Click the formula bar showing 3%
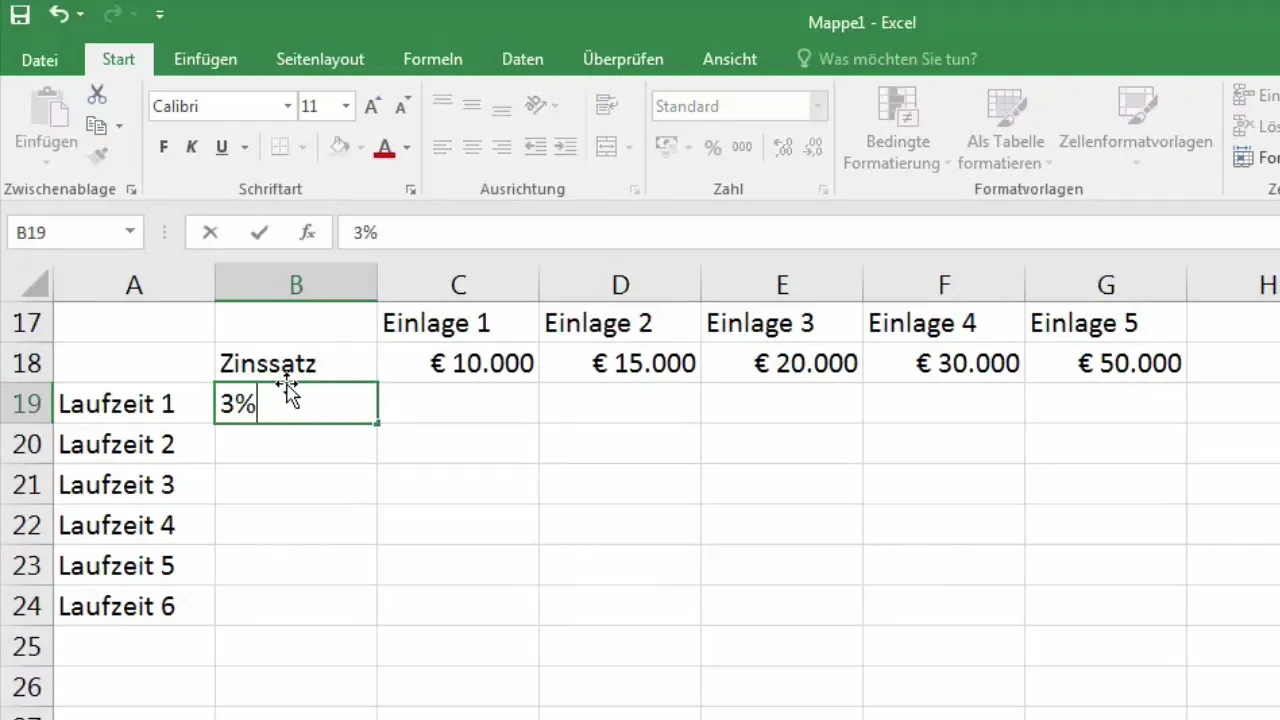The width and height of the screenshot is (1280, 720). (808, 232)
